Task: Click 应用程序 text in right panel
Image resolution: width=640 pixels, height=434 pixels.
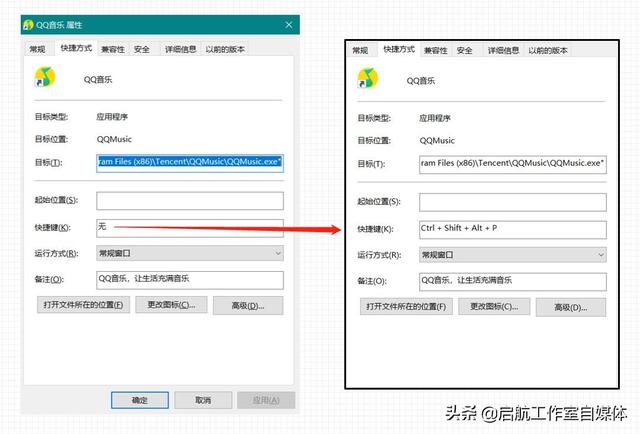Action: coord(435,118)
